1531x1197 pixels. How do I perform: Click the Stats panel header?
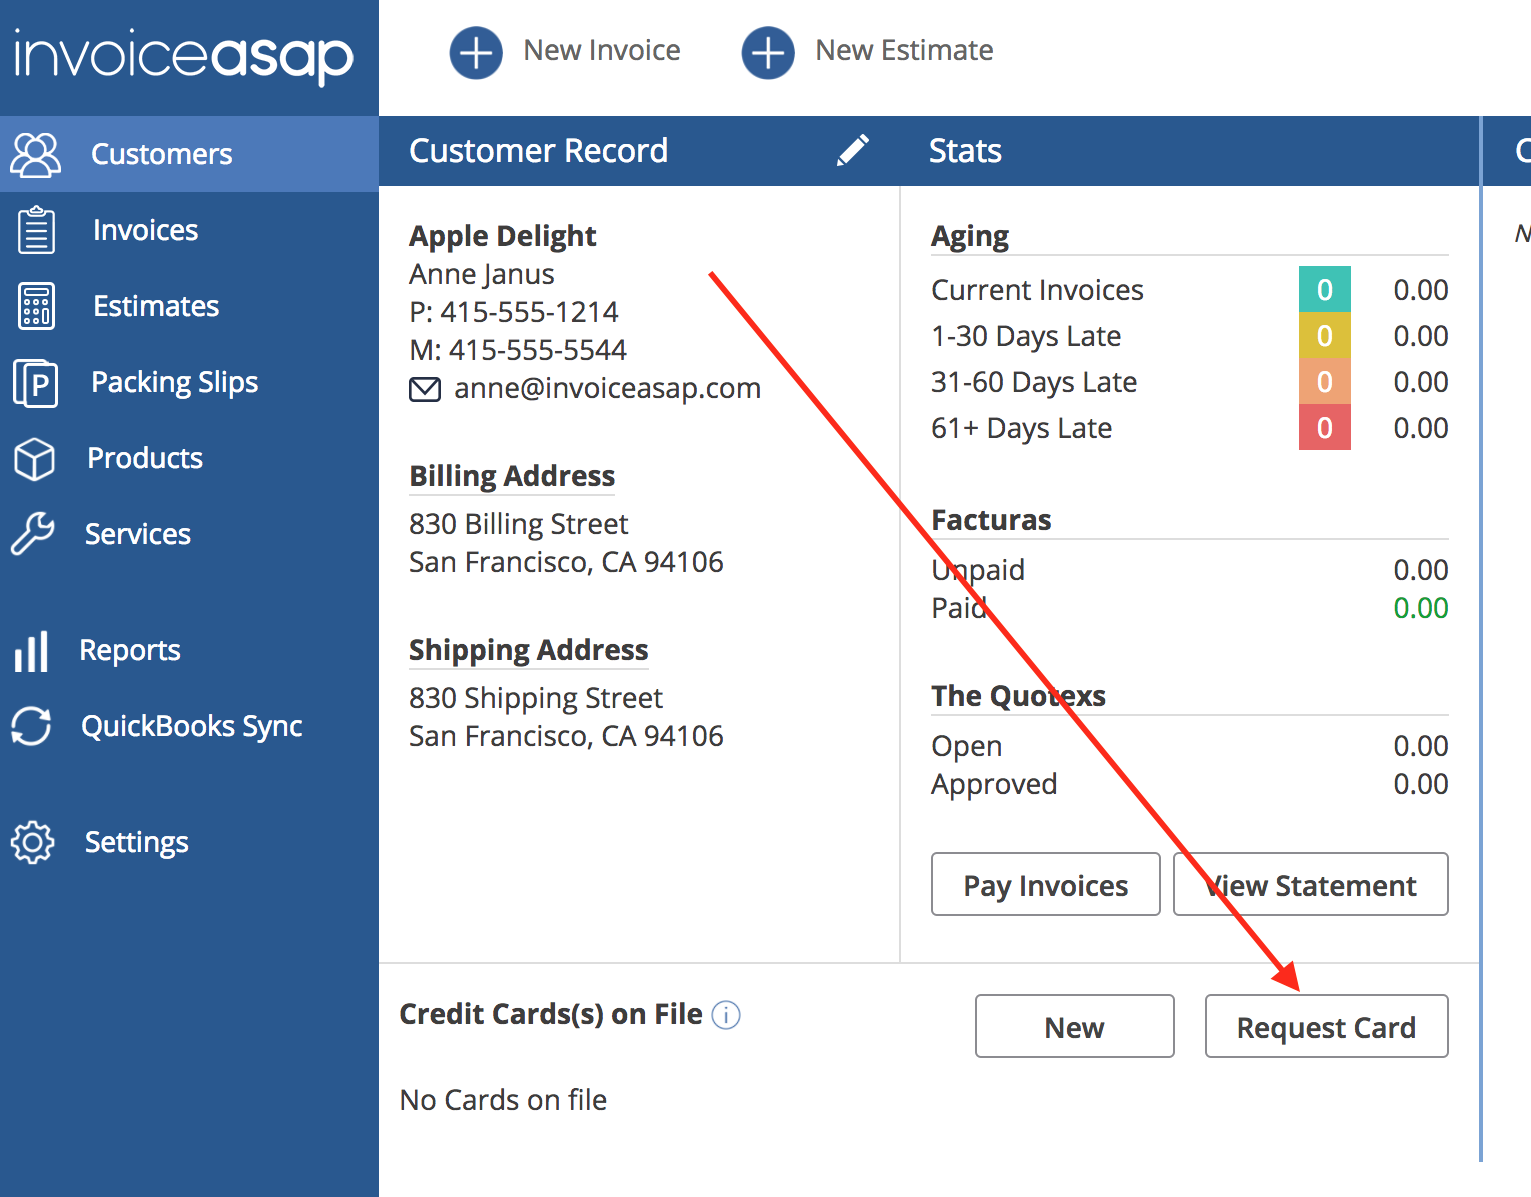[x=965, y=151]
